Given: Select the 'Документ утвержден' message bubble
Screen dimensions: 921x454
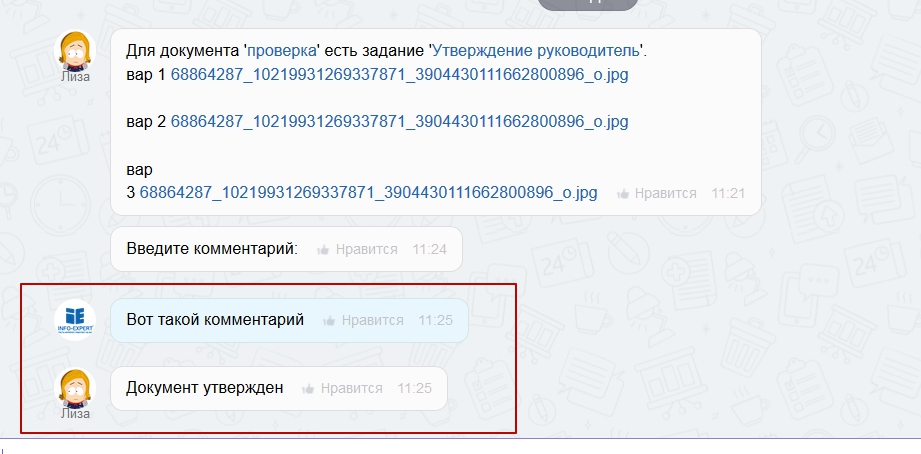Looking at the screenshot, I should click(279, 389).
